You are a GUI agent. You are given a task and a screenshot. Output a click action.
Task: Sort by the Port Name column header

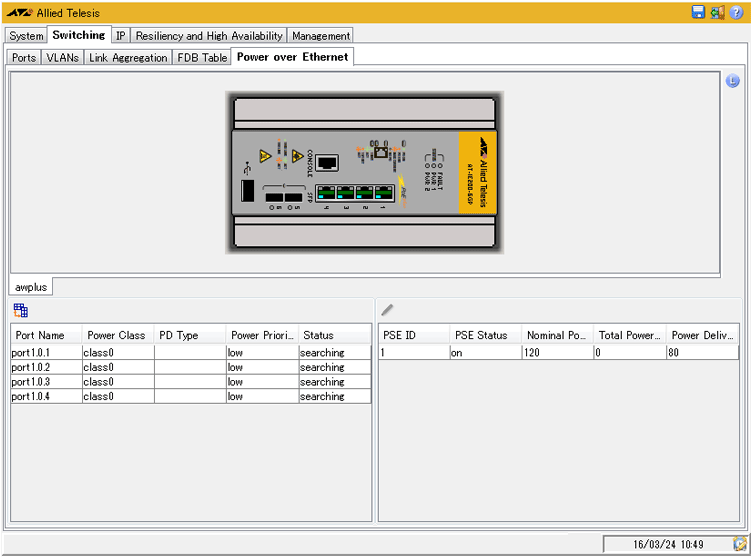click(40, 335)
